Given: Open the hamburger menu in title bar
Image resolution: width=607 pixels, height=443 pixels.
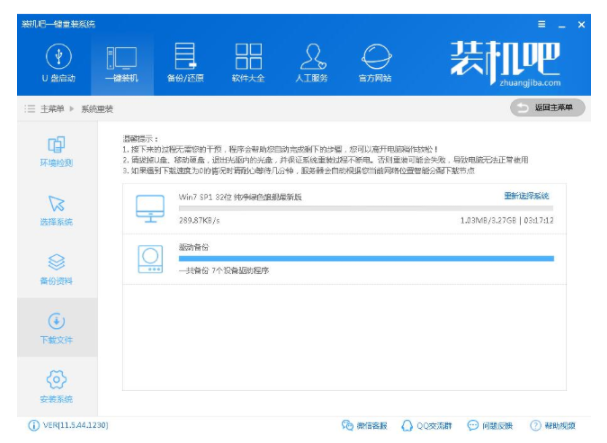Looking at the screenshot, I should [542, 23].
